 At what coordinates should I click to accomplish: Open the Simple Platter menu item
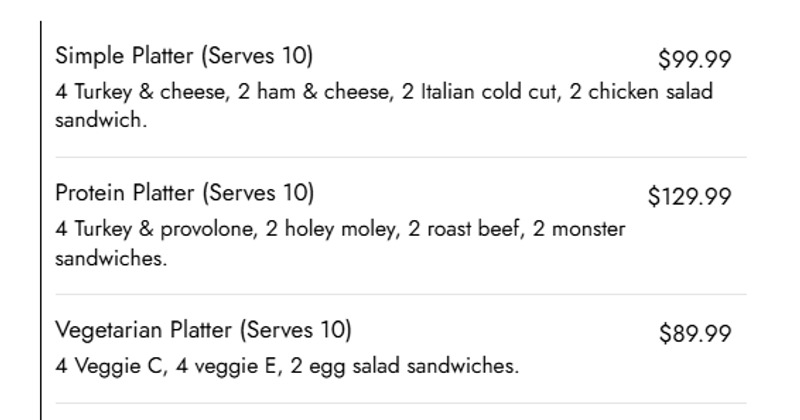point(126,54)
